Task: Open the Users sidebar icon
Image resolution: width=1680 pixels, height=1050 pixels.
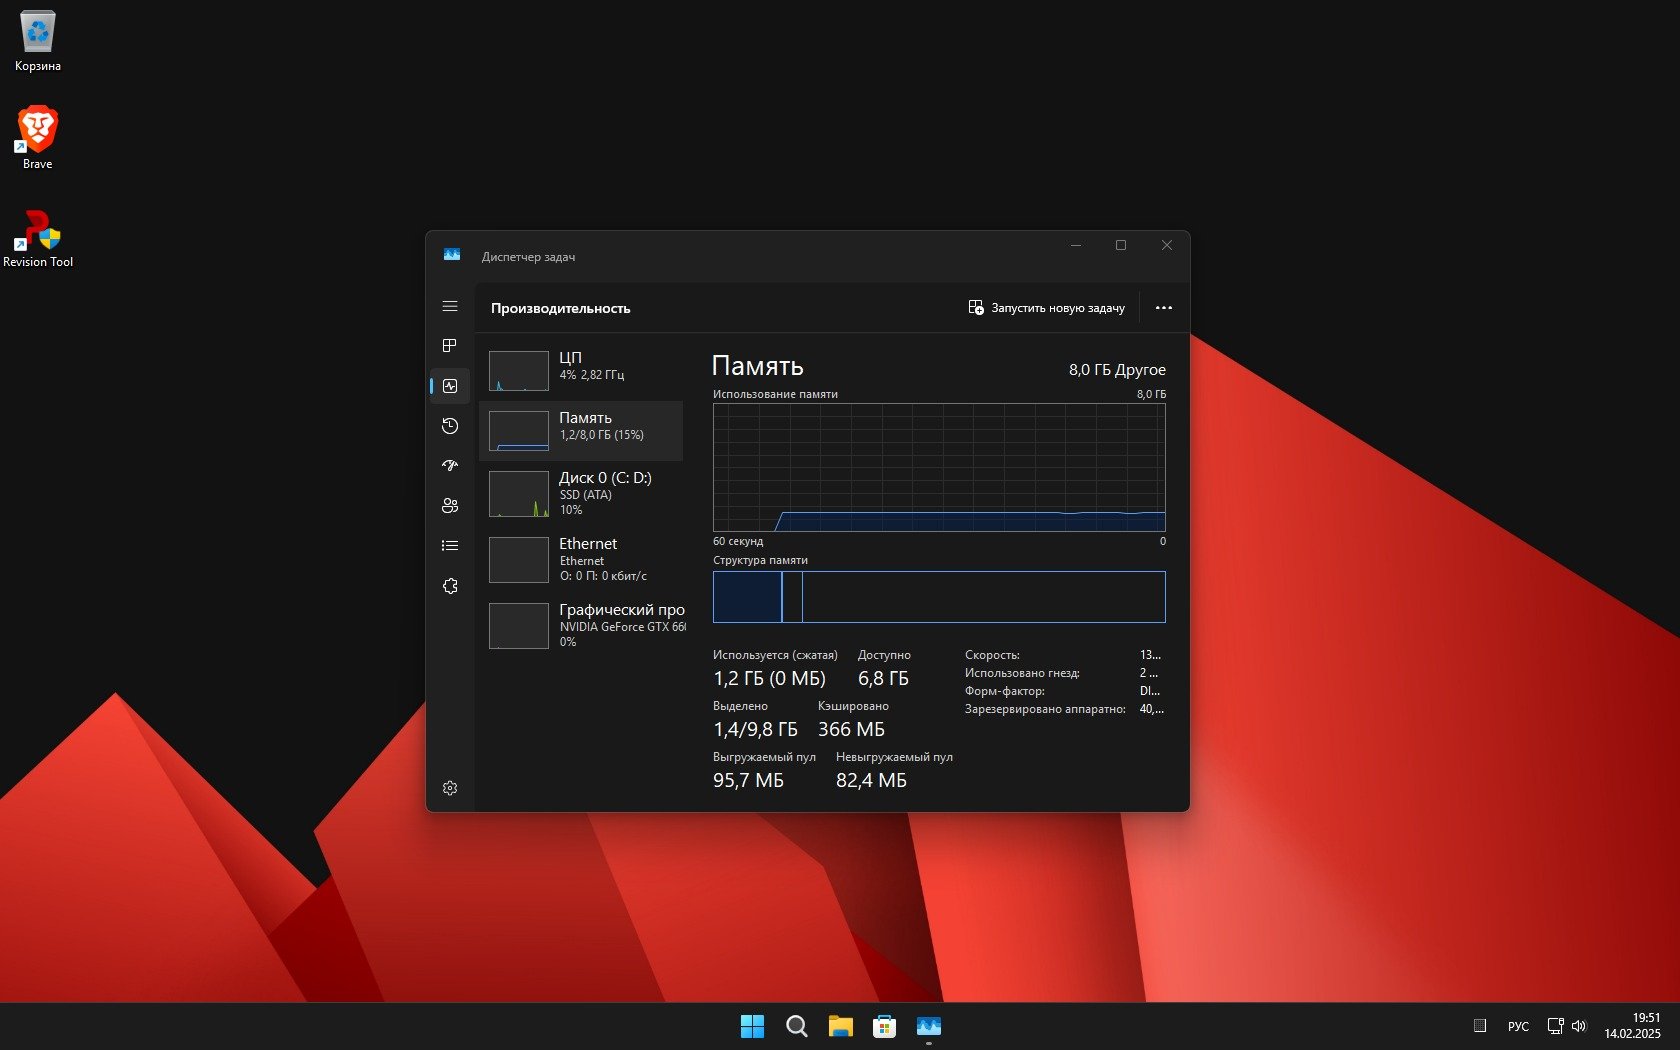Action: pos(450,506)
